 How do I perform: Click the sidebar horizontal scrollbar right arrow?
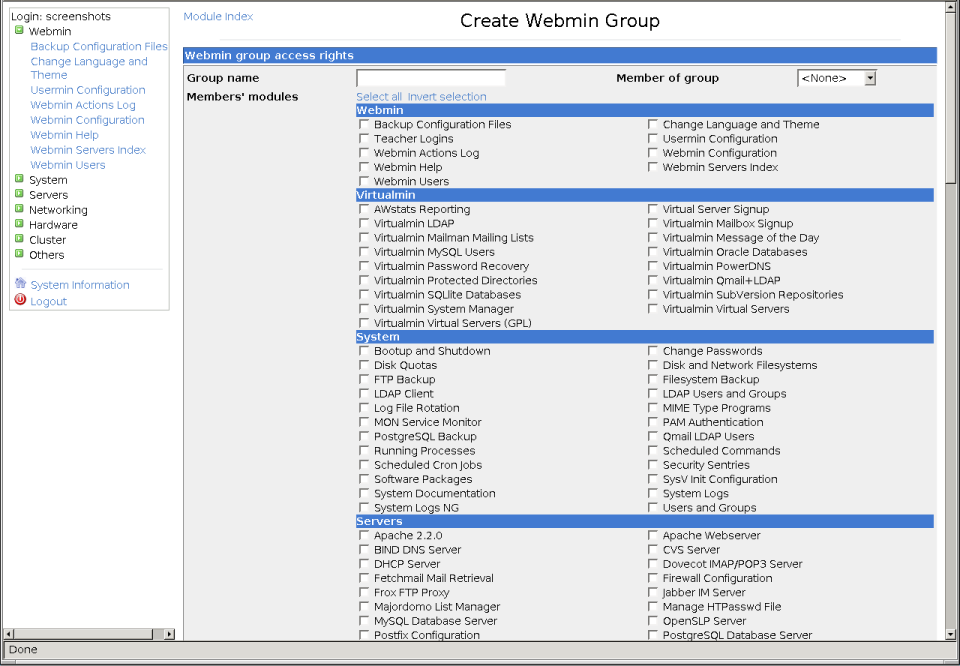coord(170,634)
